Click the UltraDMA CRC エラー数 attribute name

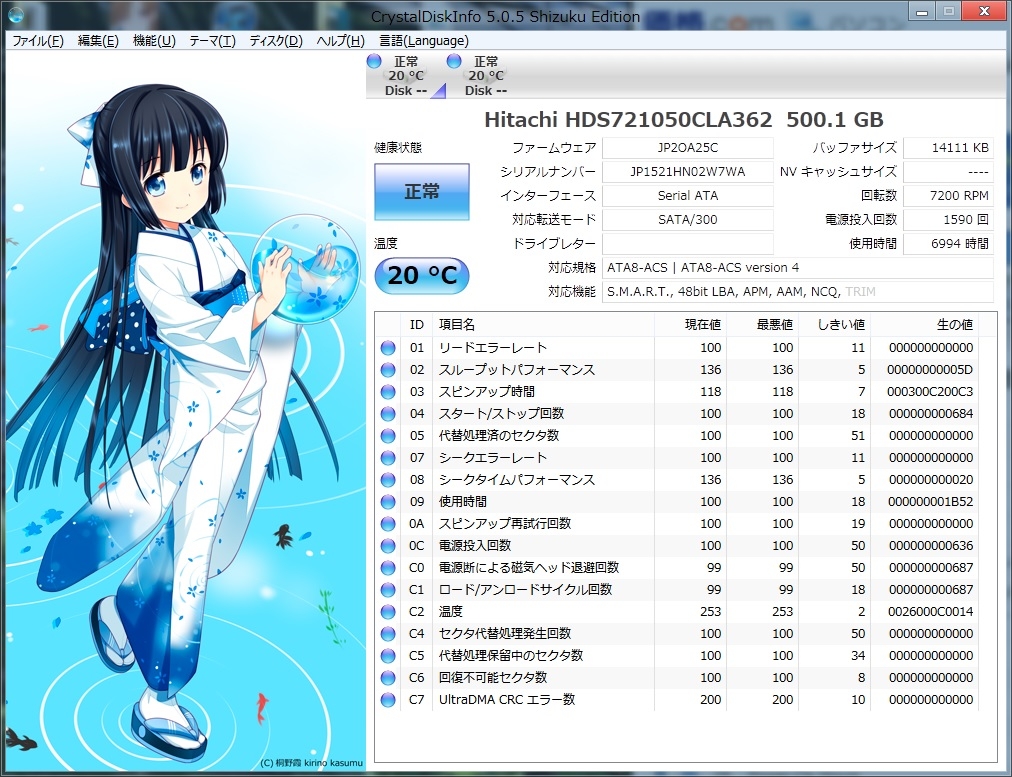(507, 699)
